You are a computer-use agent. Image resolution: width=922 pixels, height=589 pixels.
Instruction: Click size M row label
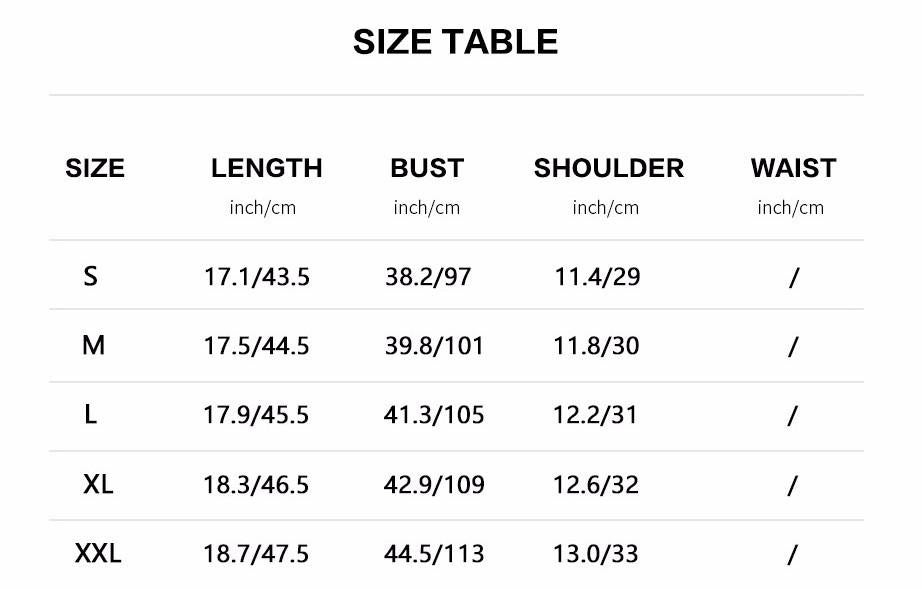[x=93, y=345]
